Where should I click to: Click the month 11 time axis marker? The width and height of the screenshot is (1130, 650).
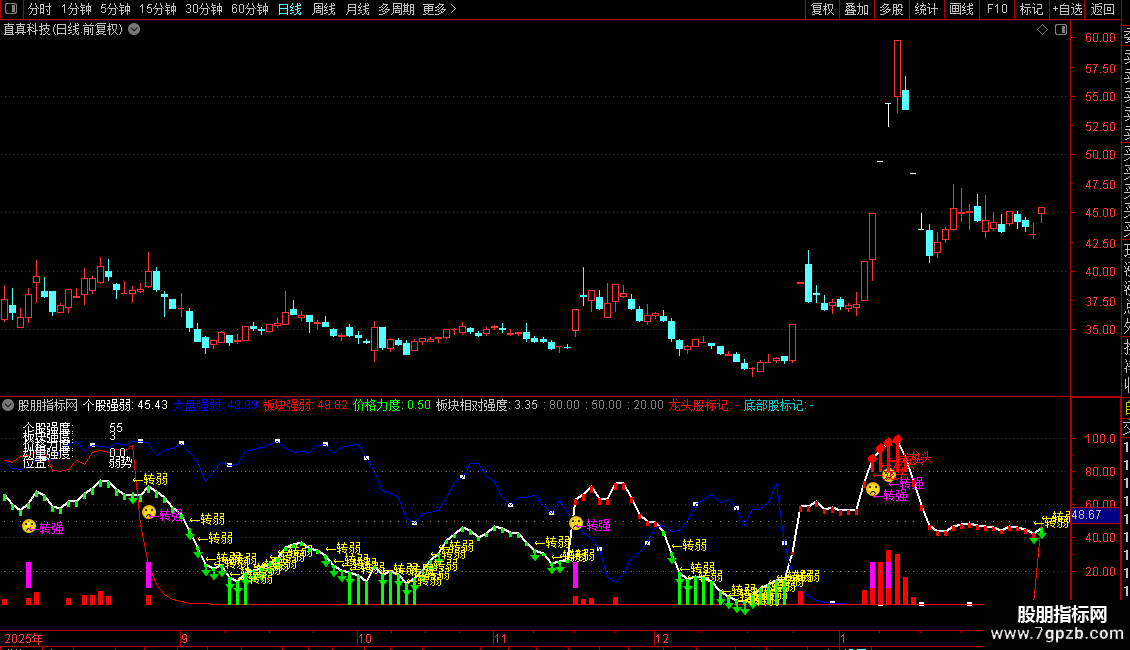(x=500, y=638)
